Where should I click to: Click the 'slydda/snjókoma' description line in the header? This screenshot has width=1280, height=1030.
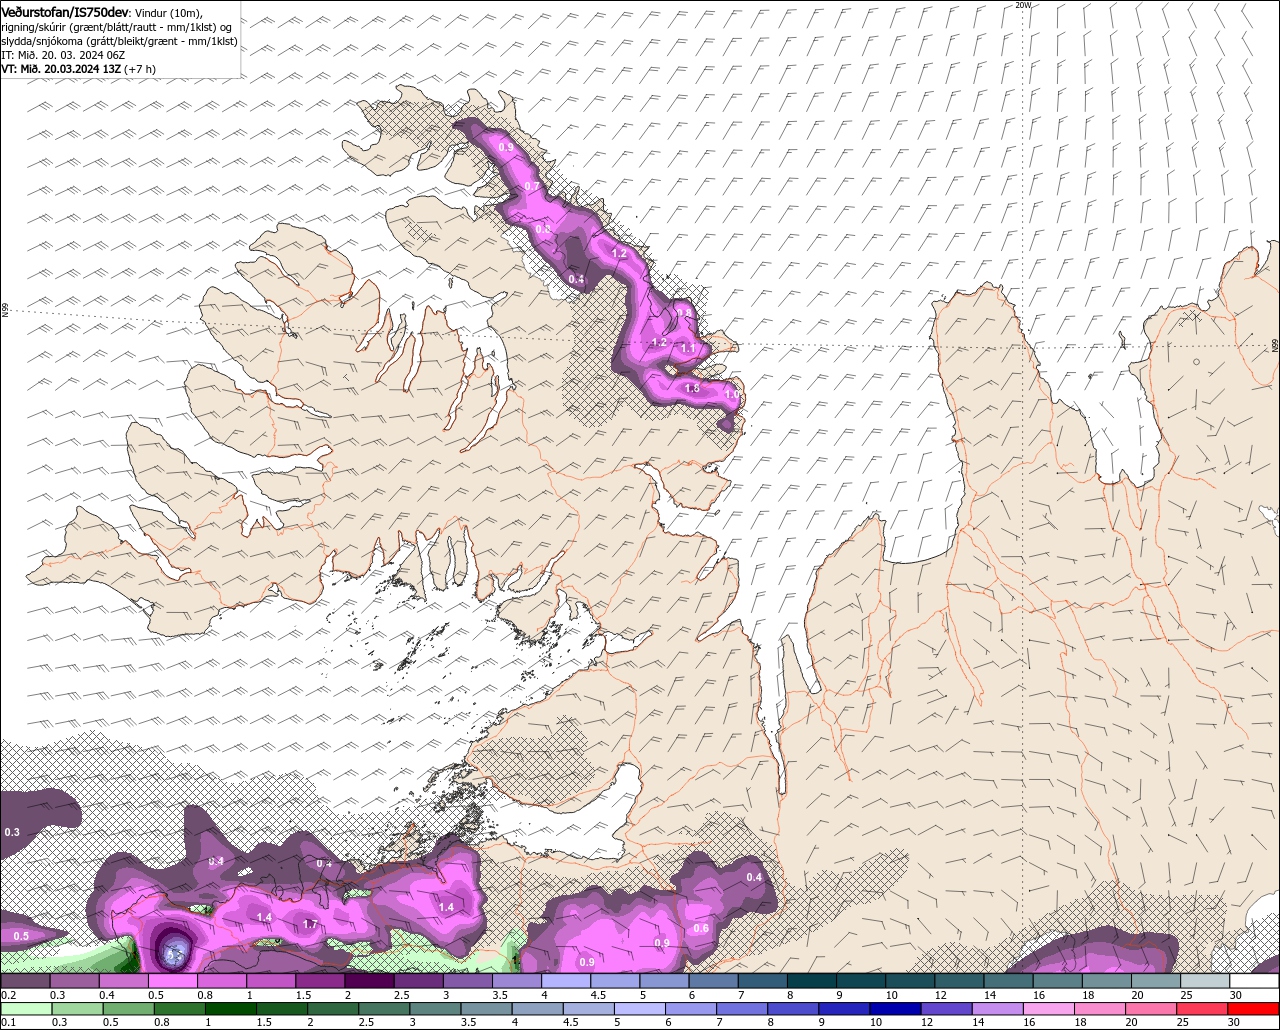pyautogui.click(x=119, y=41)
